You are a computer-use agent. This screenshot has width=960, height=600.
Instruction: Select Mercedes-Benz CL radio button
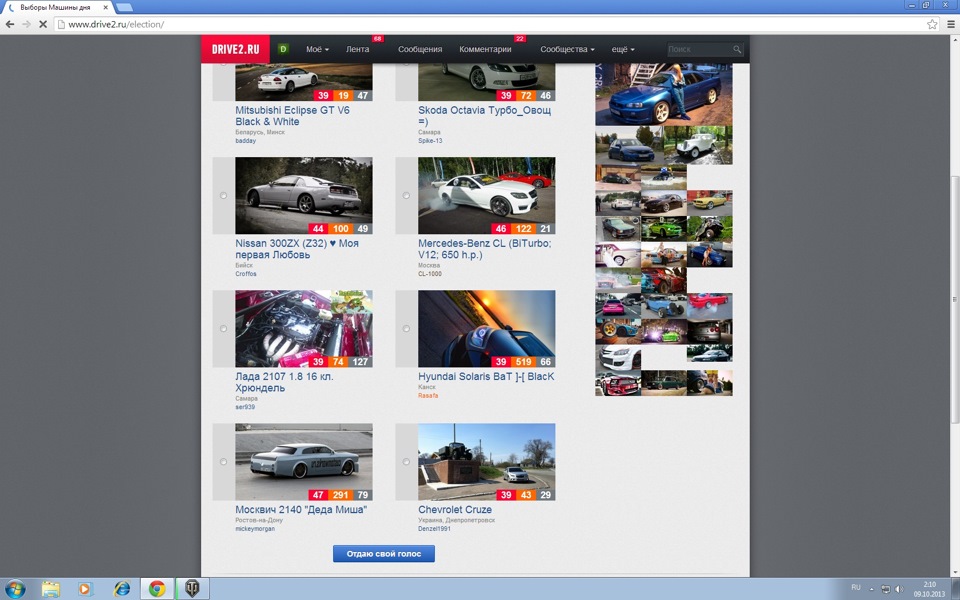coord(406,195)
